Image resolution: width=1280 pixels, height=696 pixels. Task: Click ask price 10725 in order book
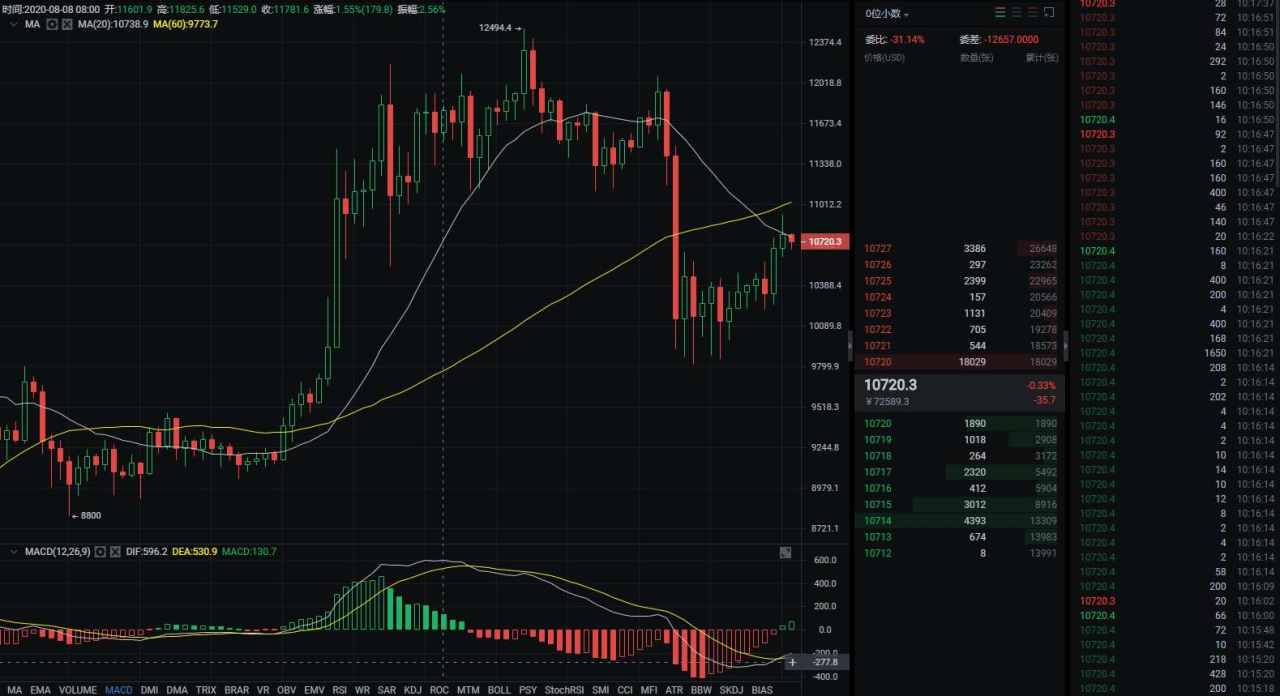coord(878,281)
